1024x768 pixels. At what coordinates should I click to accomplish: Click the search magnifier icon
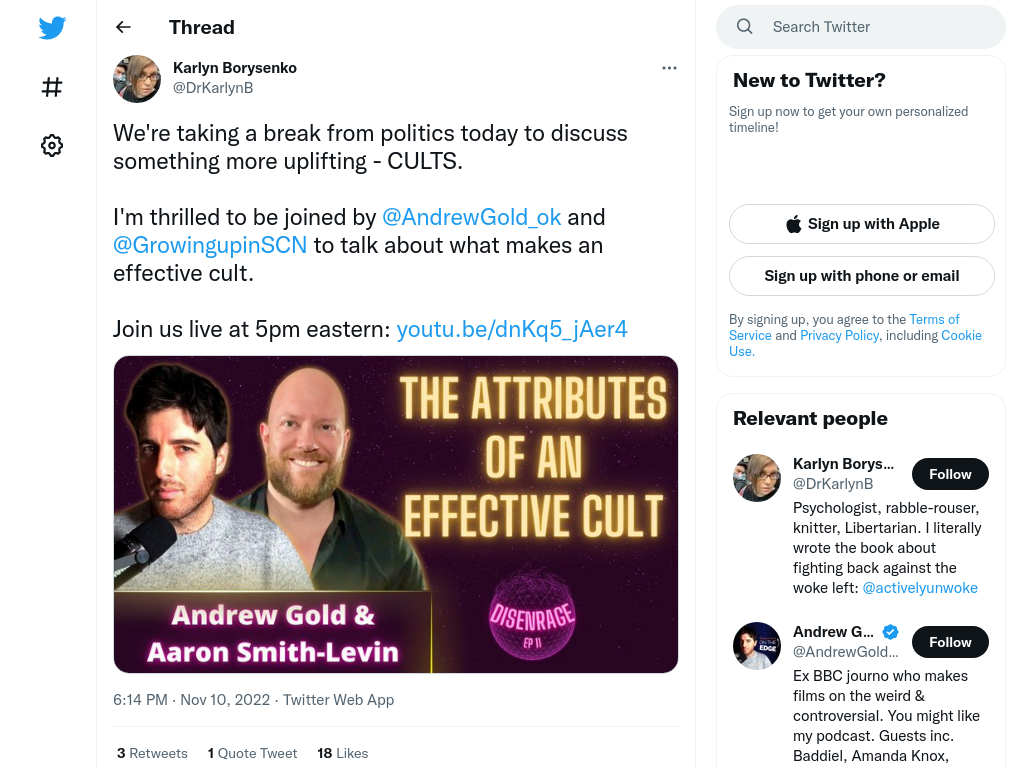pyautogui.click(x=744, y=27)
